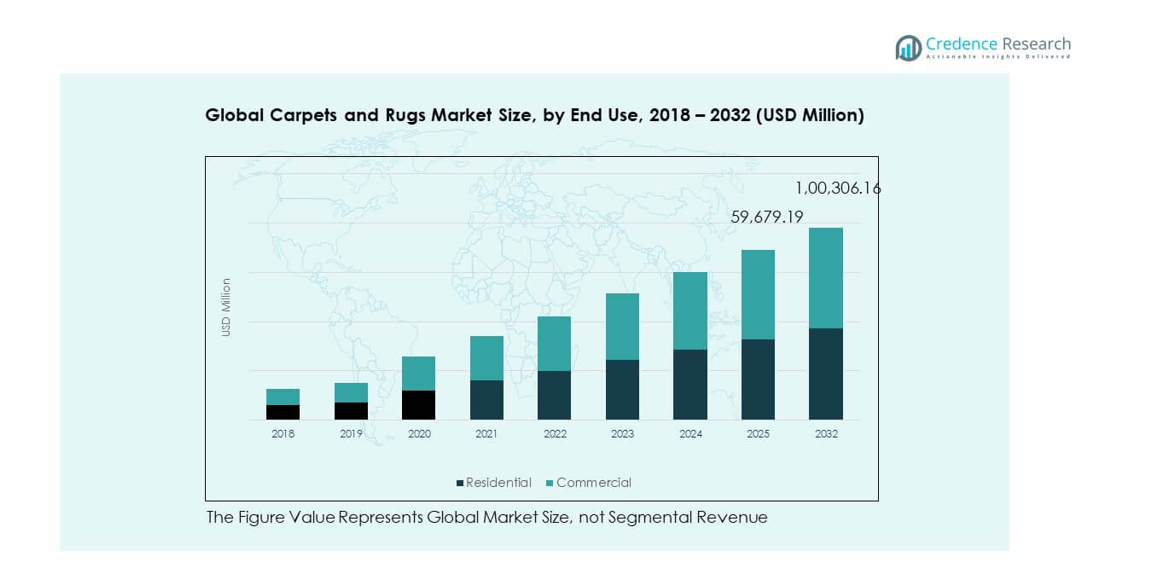
Task: Click the Commercial legend color swatch
Action: pos(550,483)
